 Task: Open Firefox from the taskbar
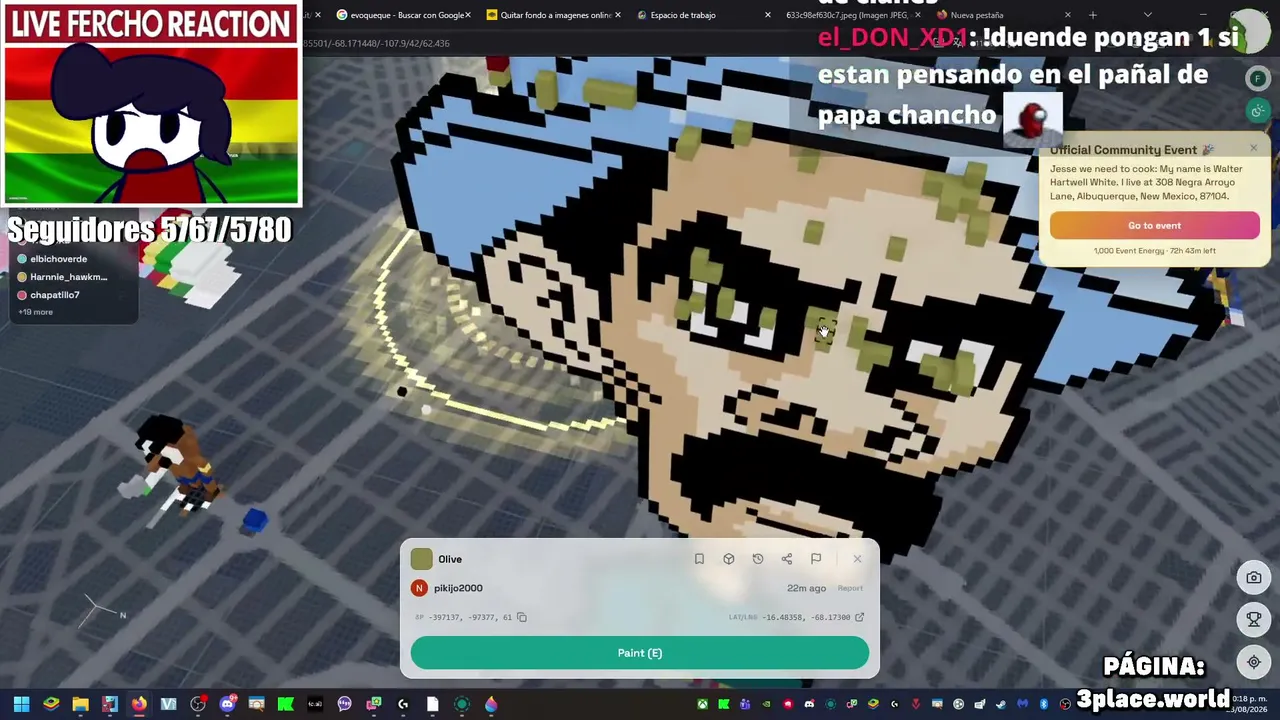pyautogui.click(x=139, y=704)
